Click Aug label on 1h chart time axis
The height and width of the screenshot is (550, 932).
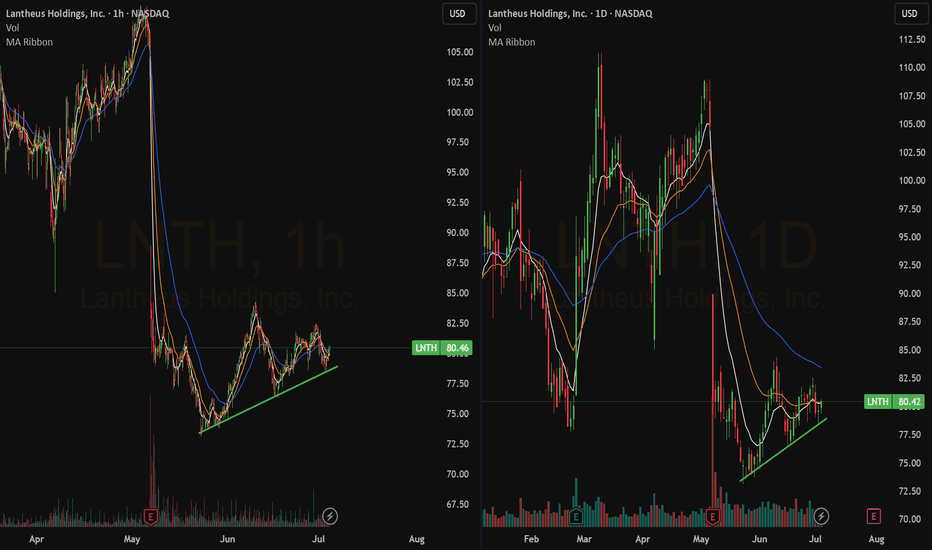(417, 539)
